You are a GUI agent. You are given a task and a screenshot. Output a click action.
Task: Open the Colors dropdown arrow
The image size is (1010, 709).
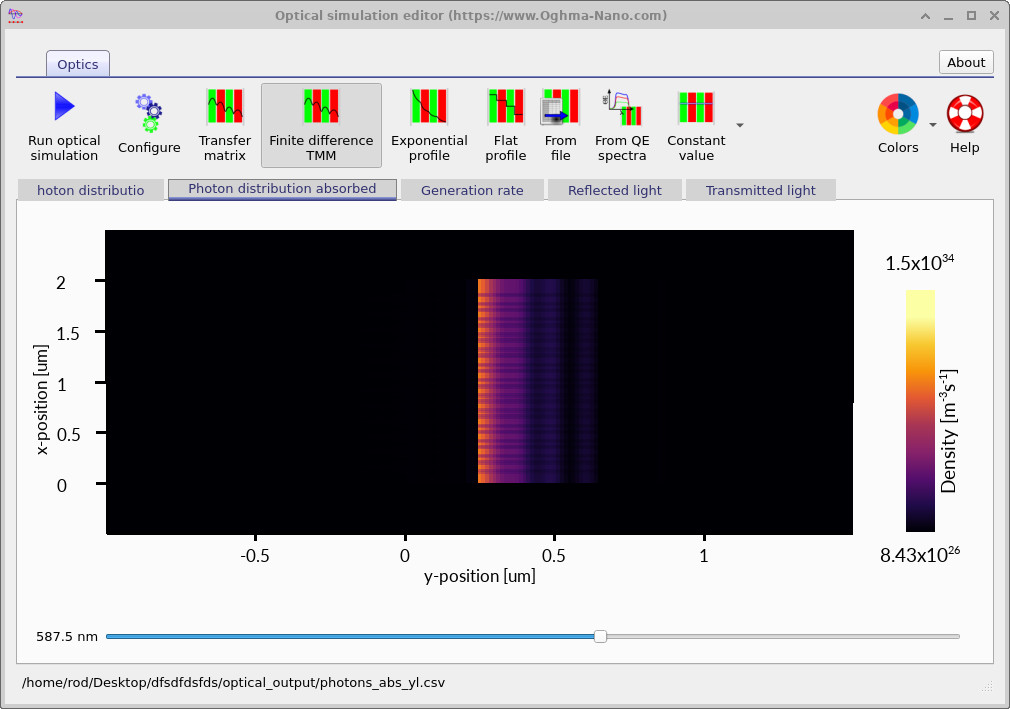pyautogui.click(x=933, y=125)
